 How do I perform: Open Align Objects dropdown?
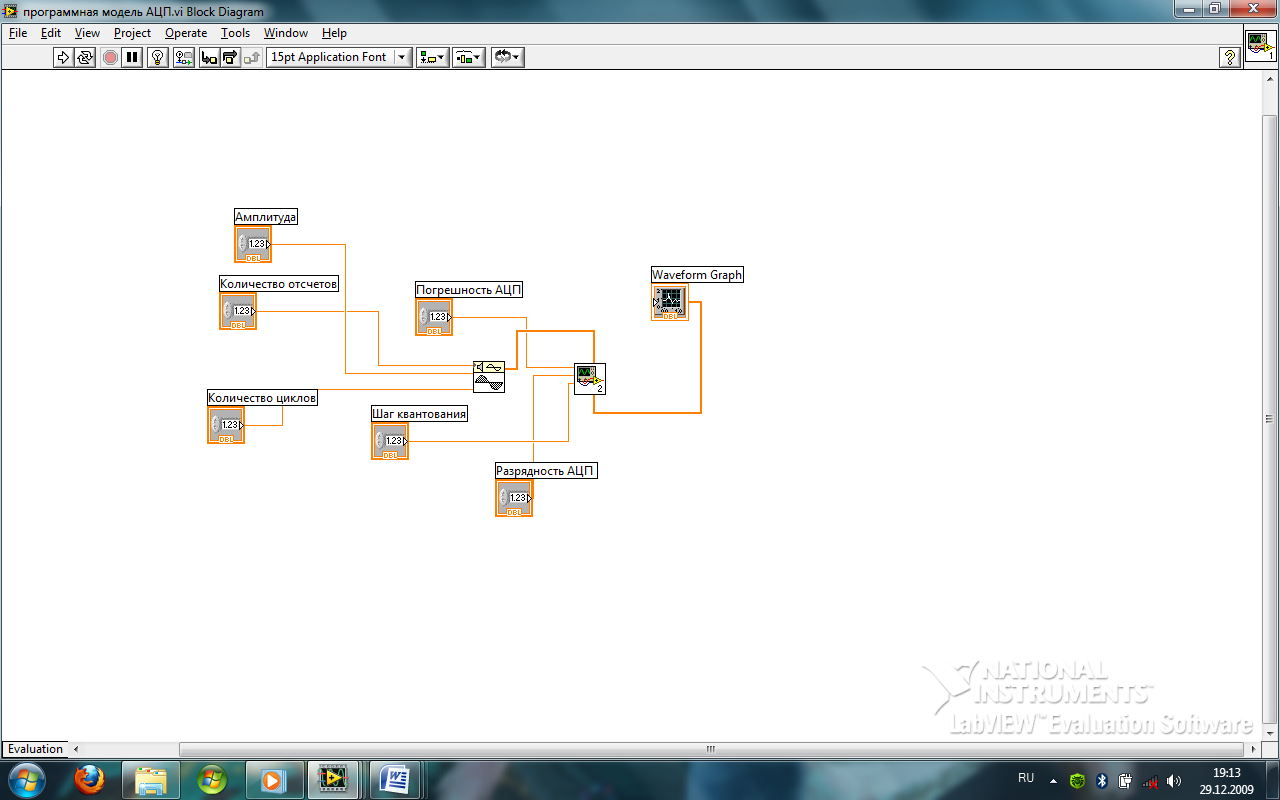pos(433,57)
